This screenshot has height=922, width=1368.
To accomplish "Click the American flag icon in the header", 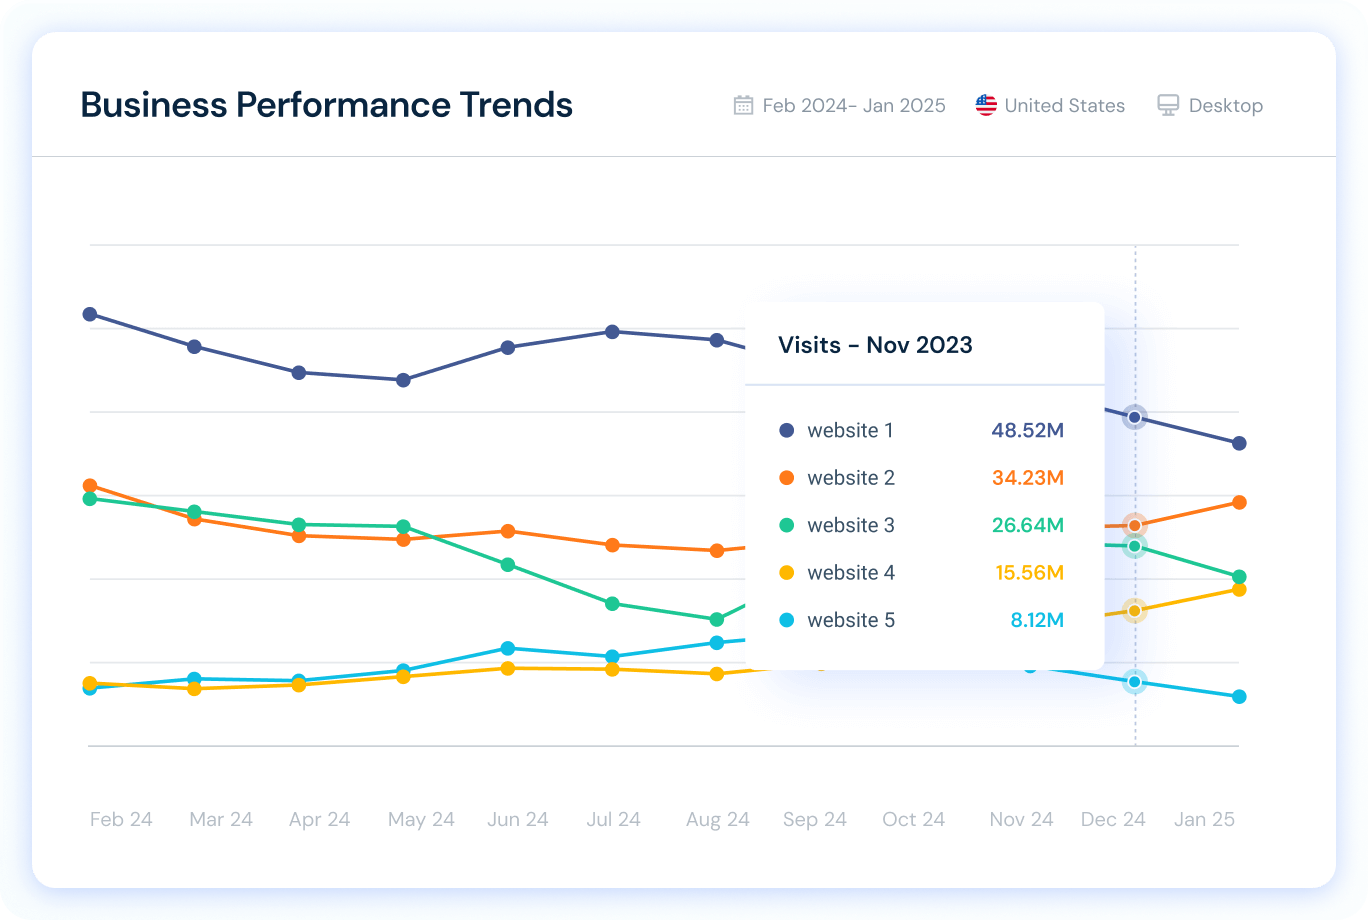I will tap(986, 104).
